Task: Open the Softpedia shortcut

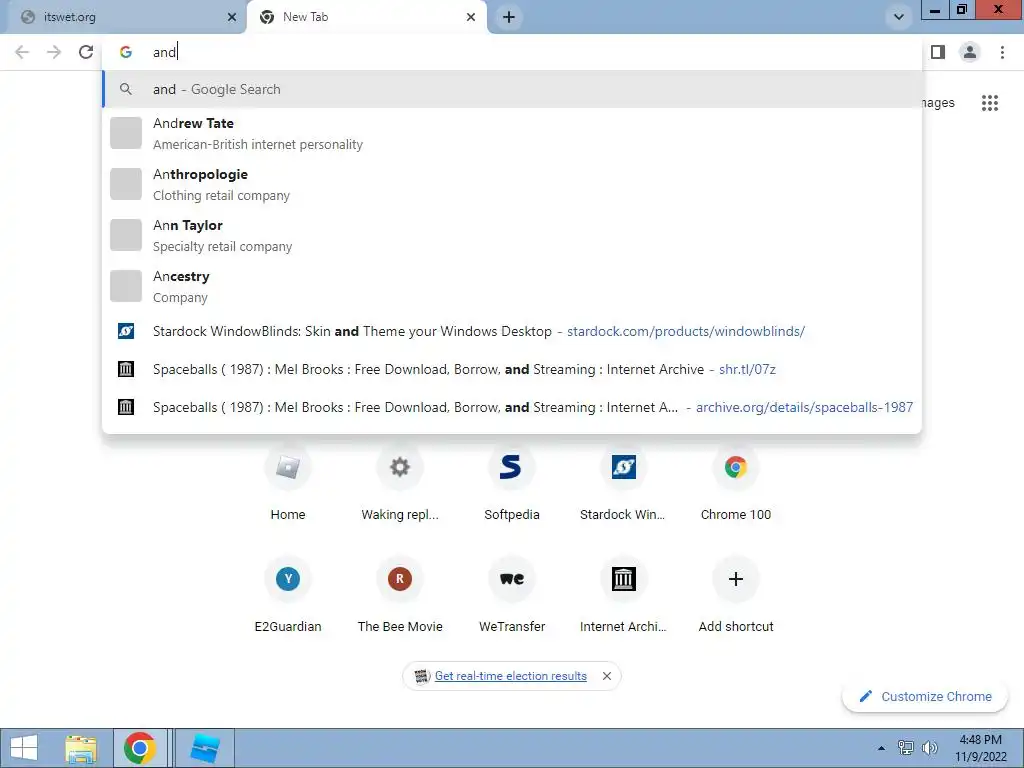Action: pyautogui.click(x=512, y=484)
